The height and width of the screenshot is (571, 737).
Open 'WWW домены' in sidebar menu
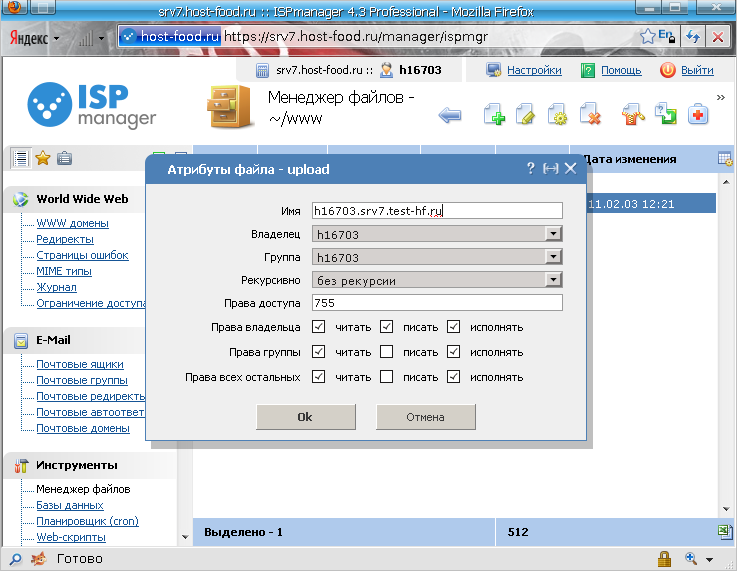coord(72,223)
